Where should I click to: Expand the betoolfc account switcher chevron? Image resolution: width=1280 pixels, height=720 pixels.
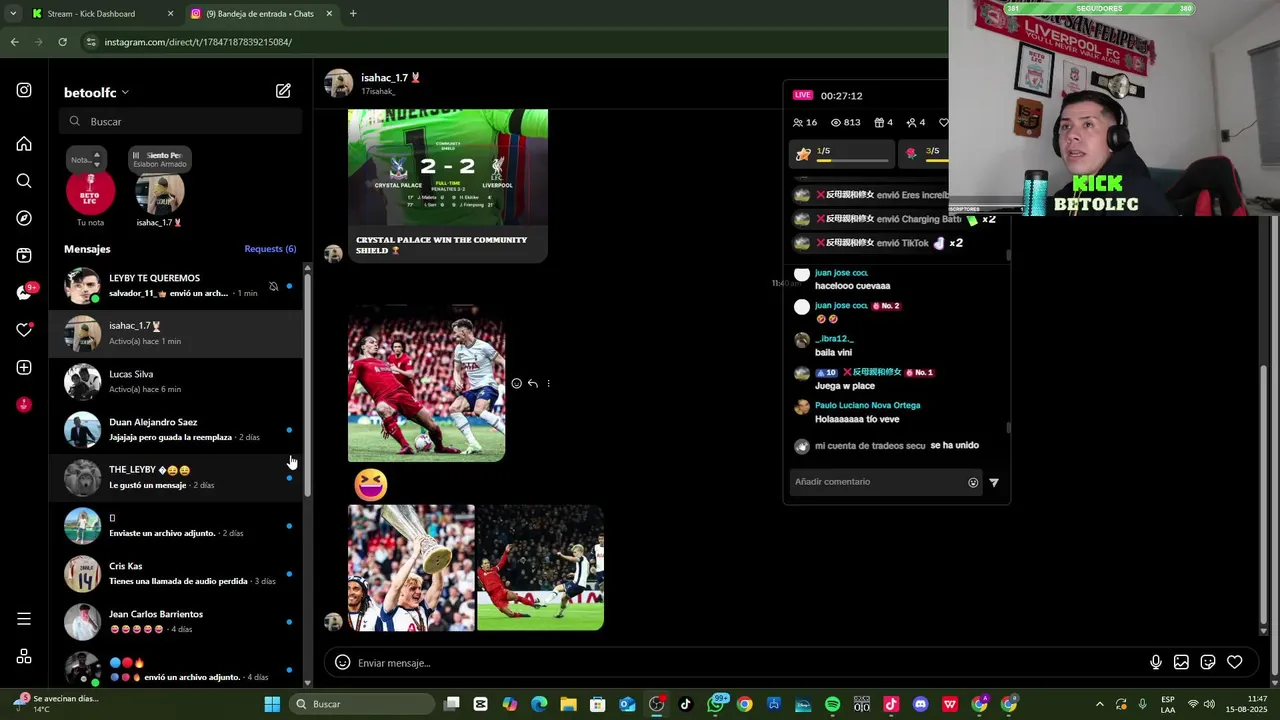pos(125,93)
